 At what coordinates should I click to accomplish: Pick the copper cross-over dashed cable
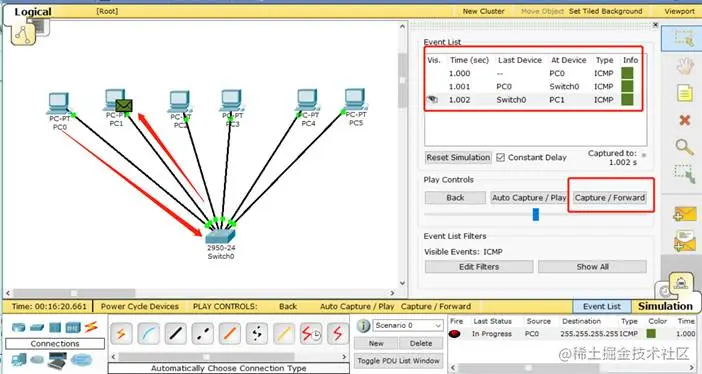pyautogui.click(x=203, y=334)
